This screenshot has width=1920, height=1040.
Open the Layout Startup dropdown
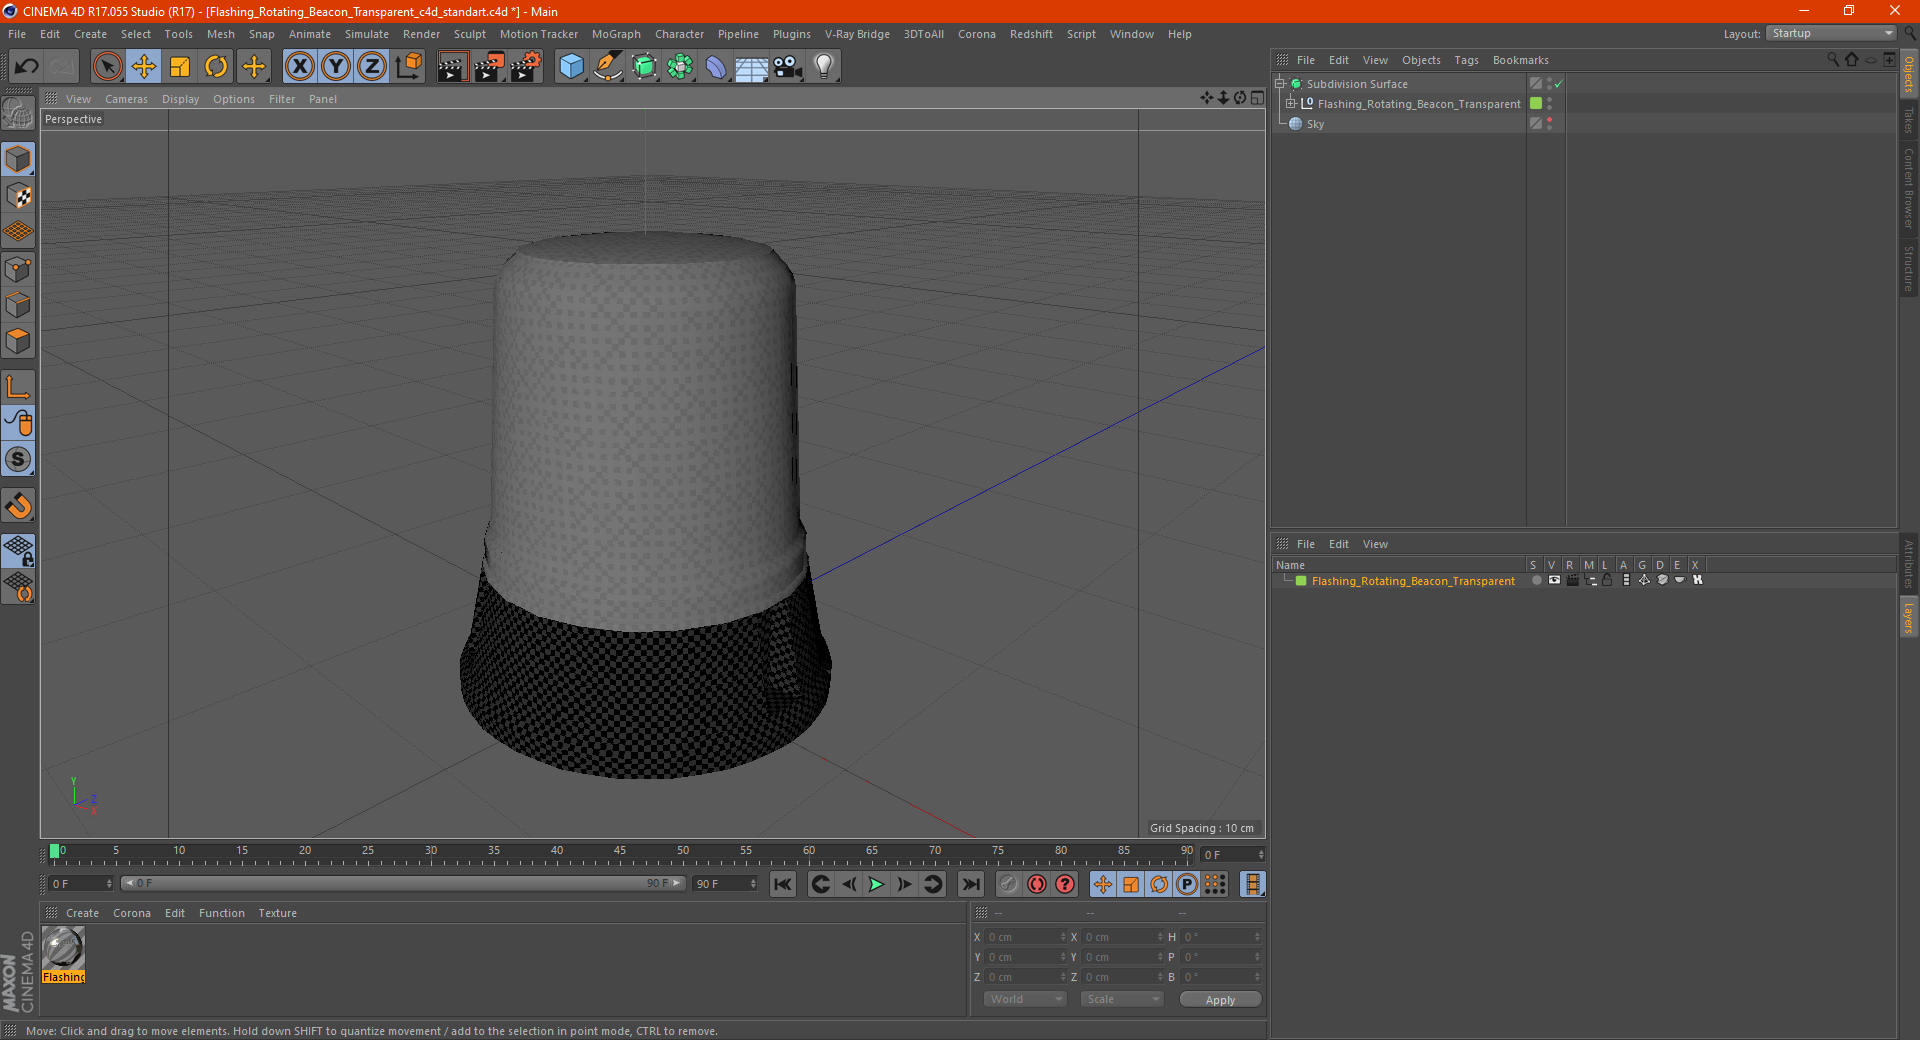1831,33
